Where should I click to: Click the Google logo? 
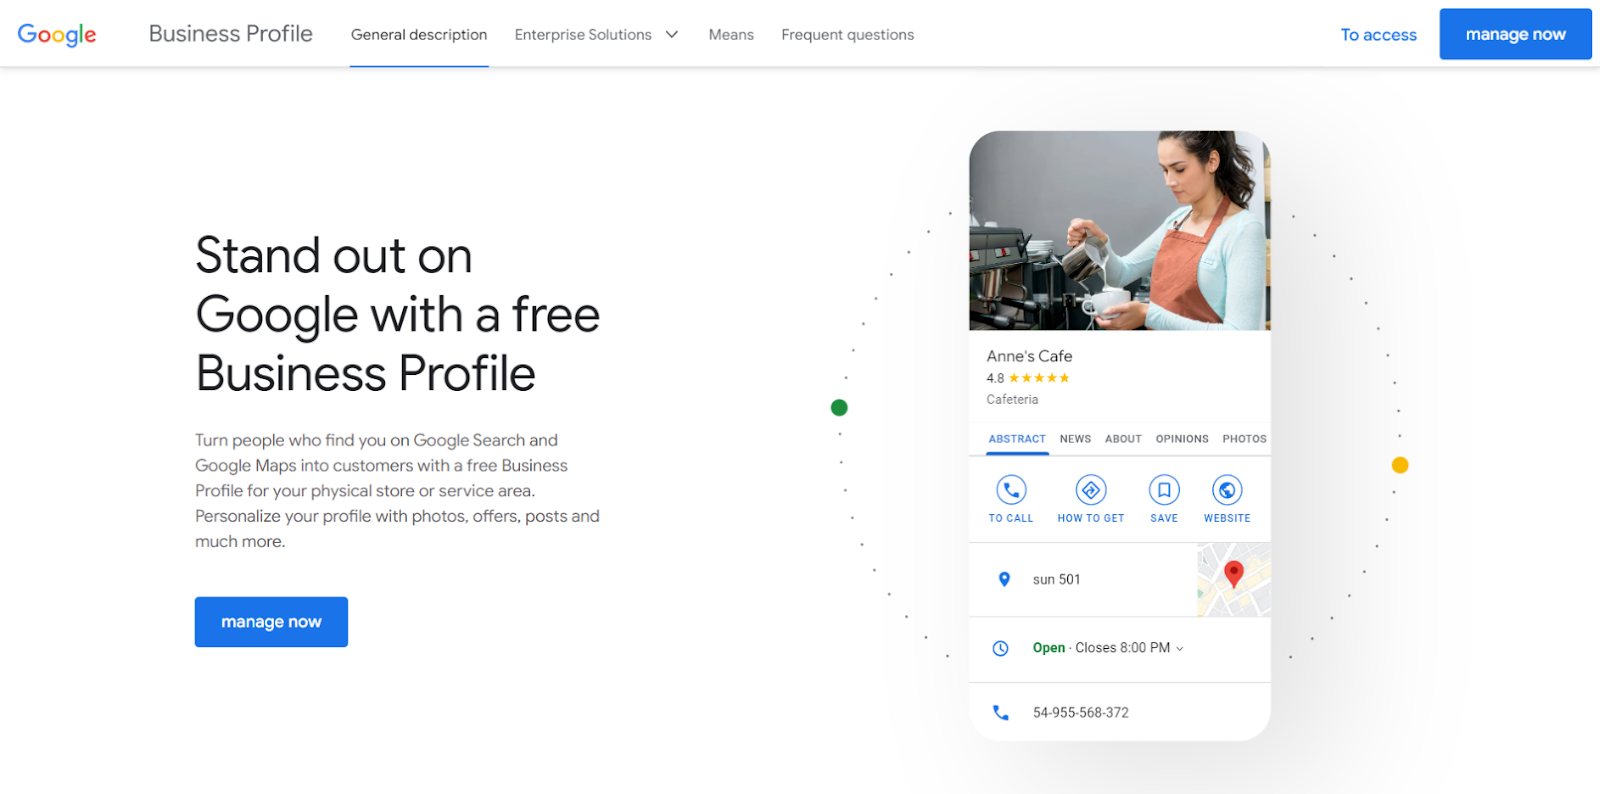57,35
